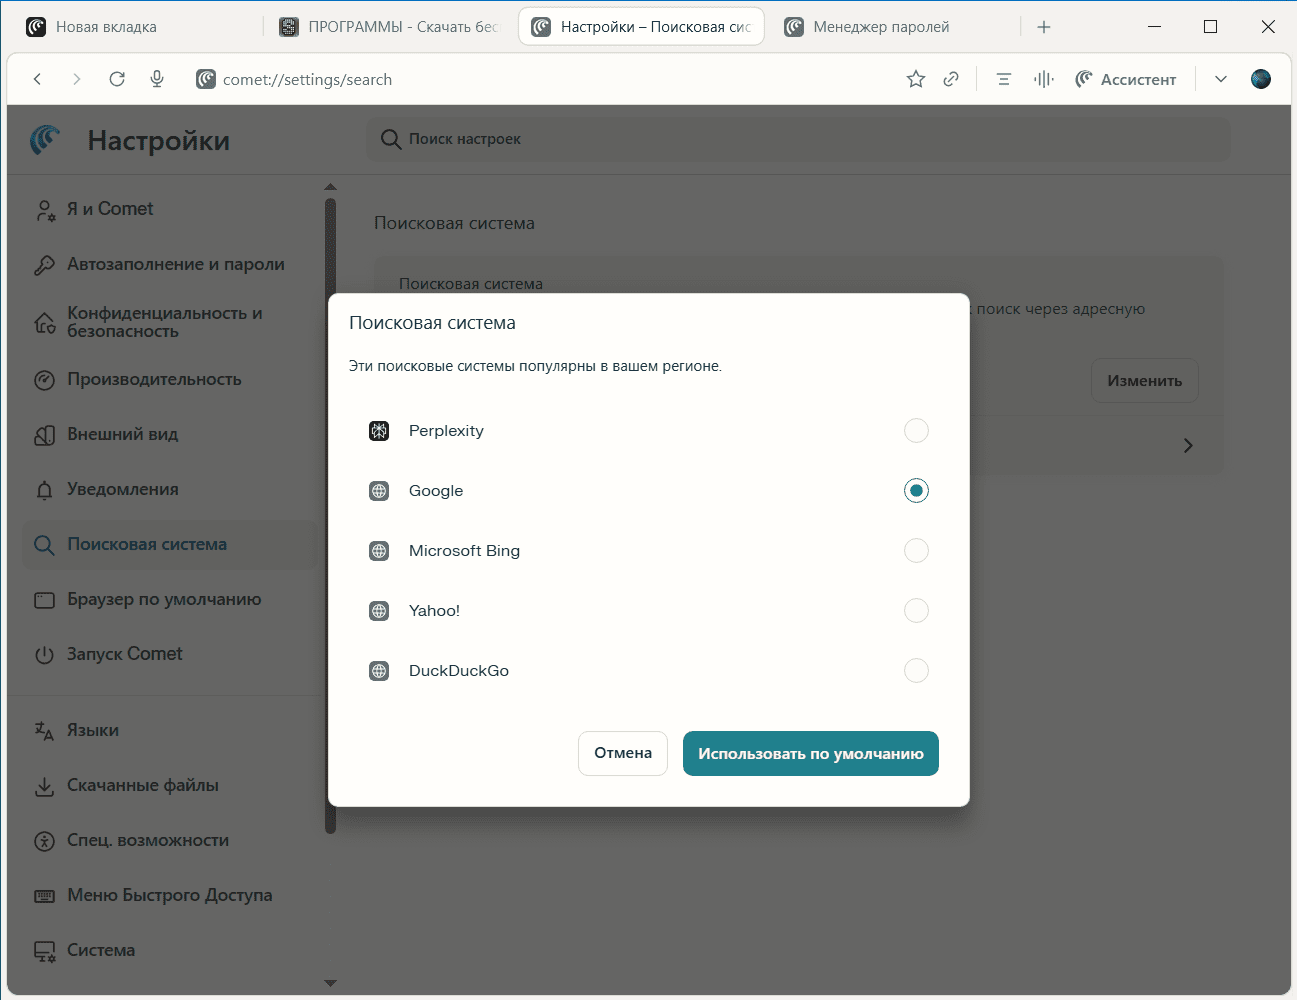
Task: Click the Comet icon in address bar
Action: coord(206,79)
